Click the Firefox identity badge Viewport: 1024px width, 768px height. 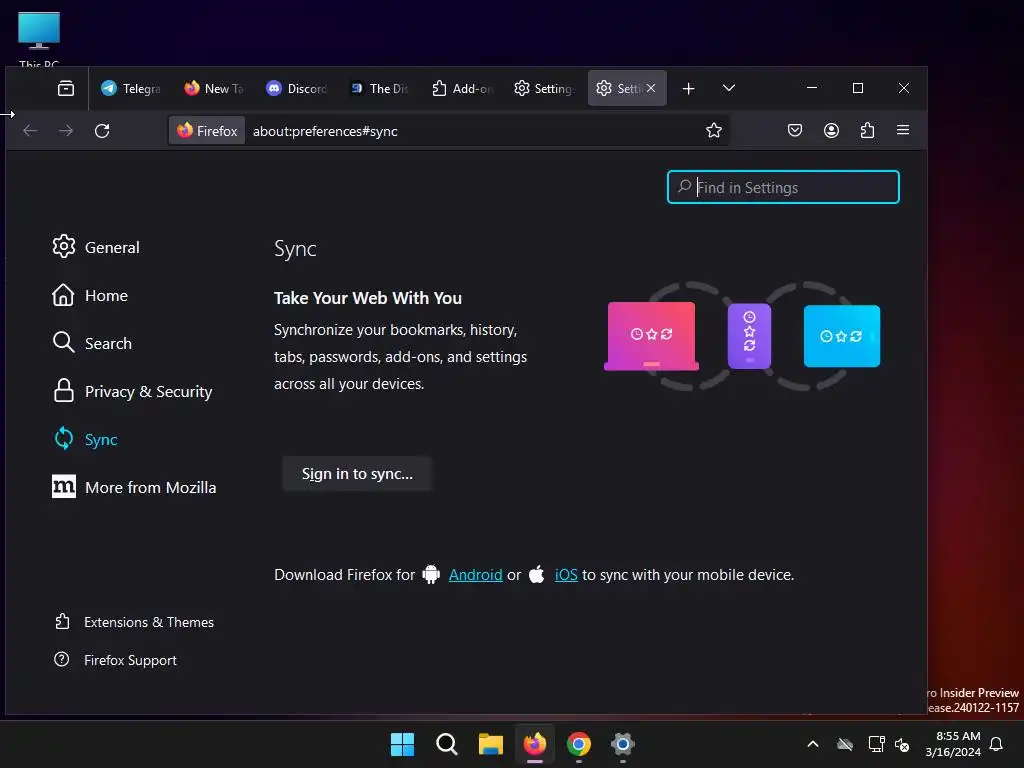(207, 131)
